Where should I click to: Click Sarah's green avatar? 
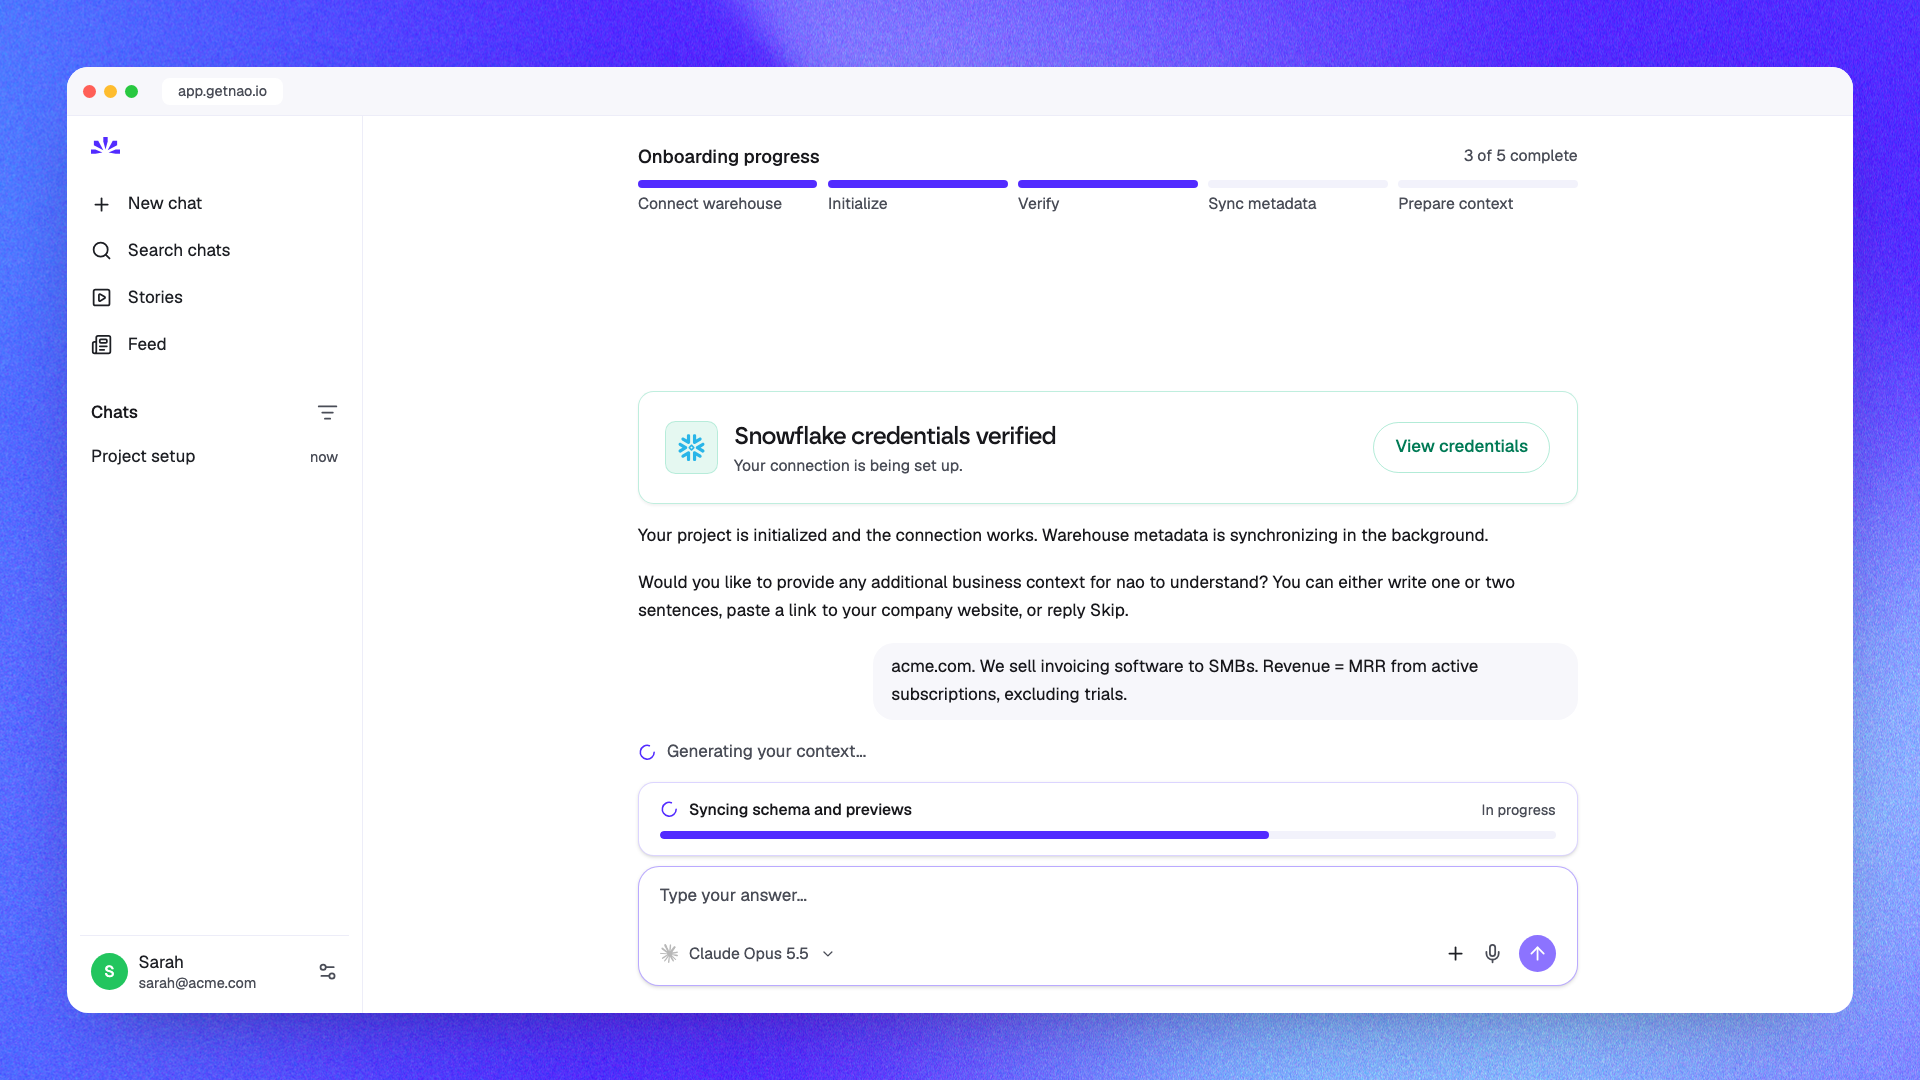(x=109, y=971)
